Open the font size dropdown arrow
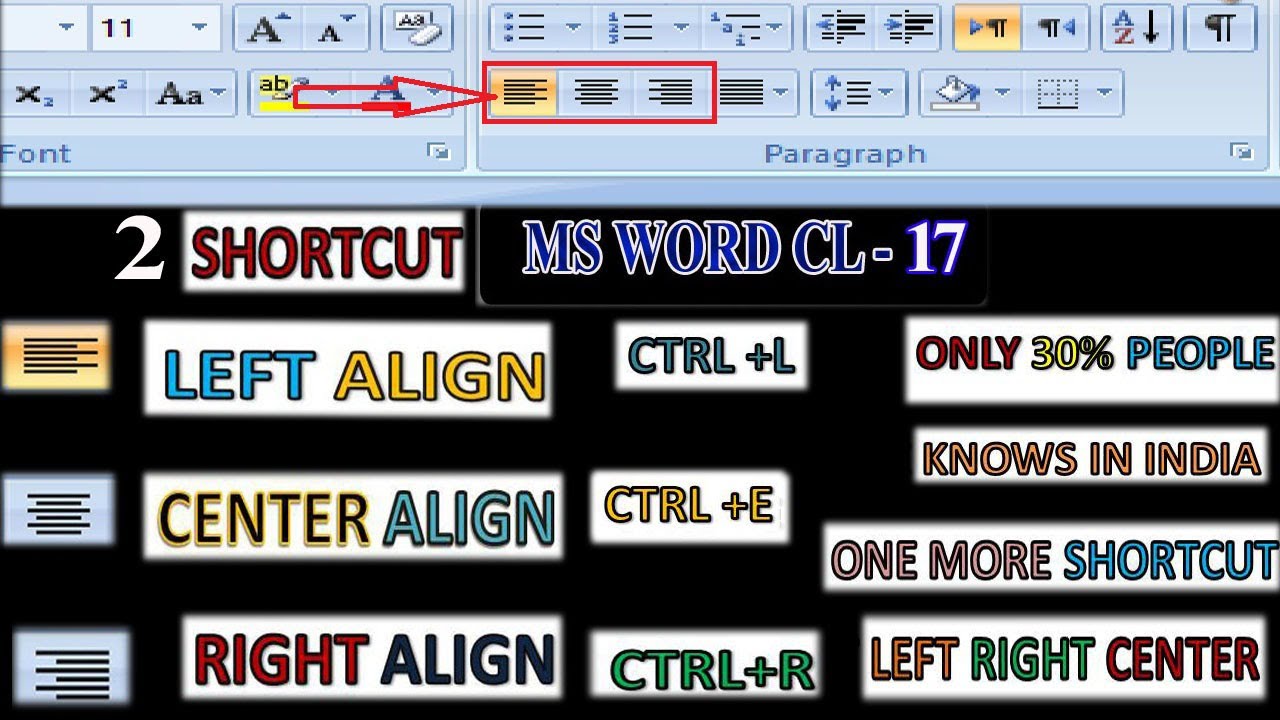The width and height of the screenshot is (1280, 720). [x=200, y=28]
